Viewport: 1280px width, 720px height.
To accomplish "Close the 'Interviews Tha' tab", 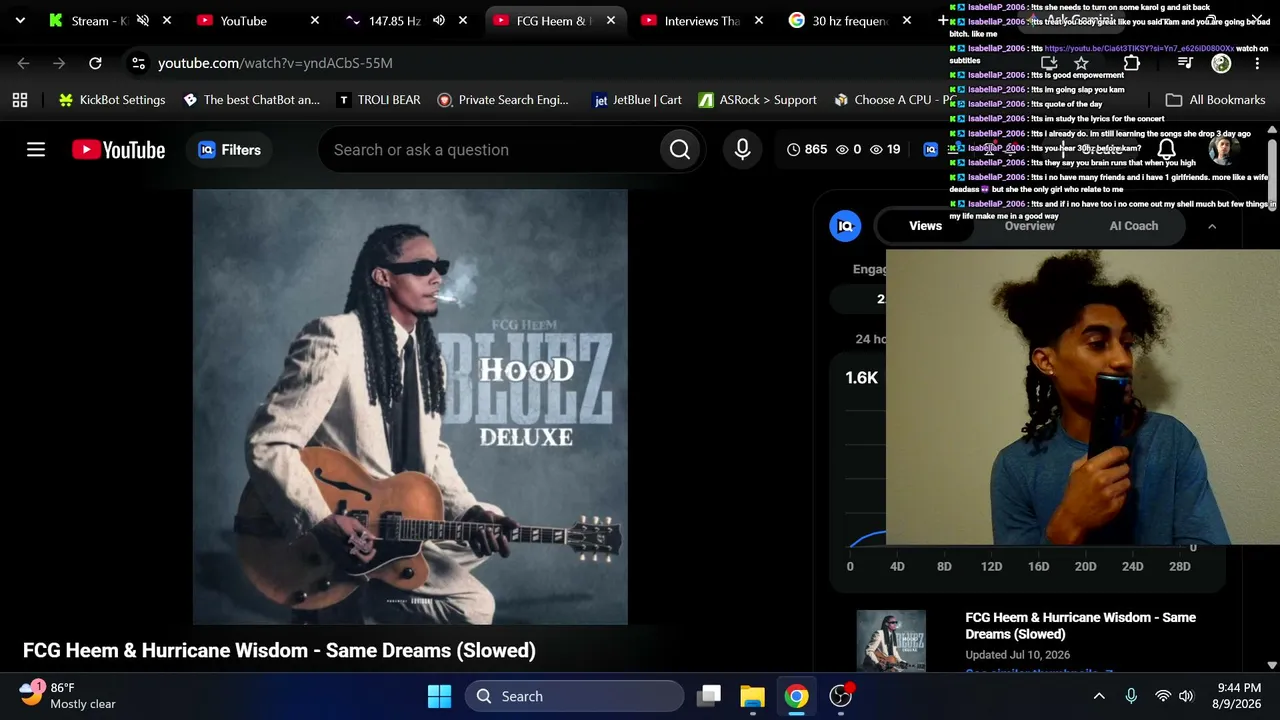I will (x=759, y=21).
